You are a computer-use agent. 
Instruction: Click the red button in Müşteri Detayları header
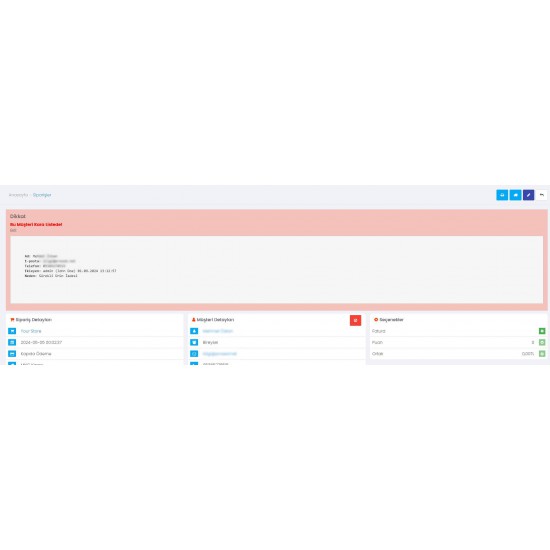point(355,320)
